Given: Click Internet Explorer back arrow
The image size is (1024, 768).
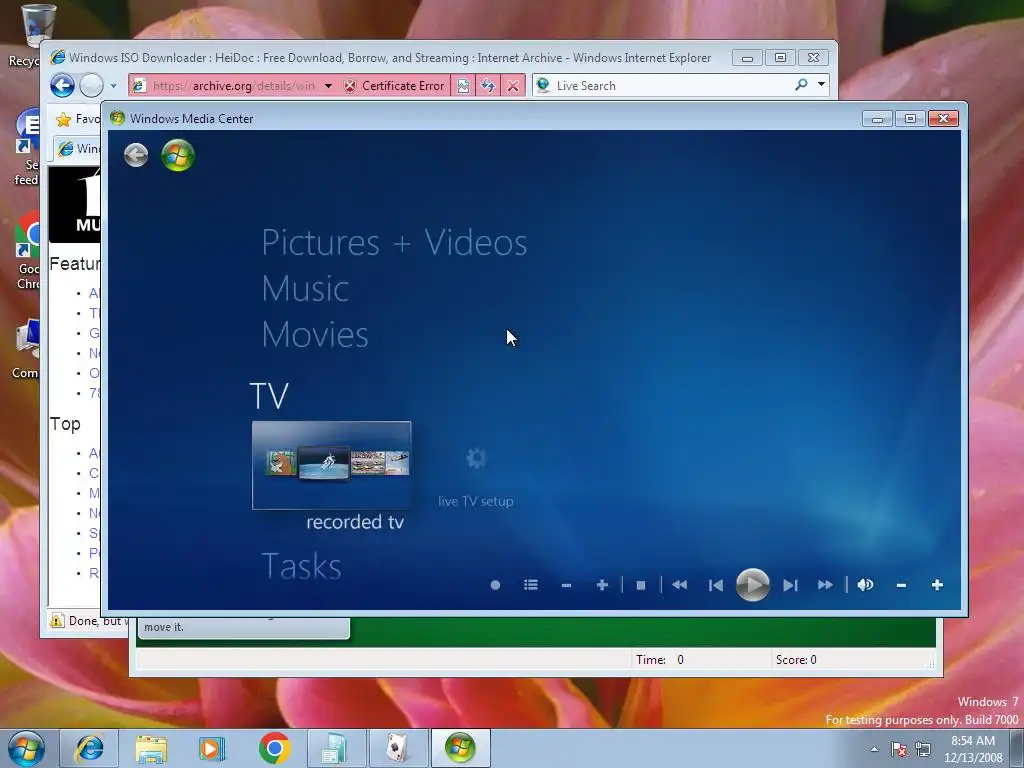Looking at the screenshot, I should [63, 86].
